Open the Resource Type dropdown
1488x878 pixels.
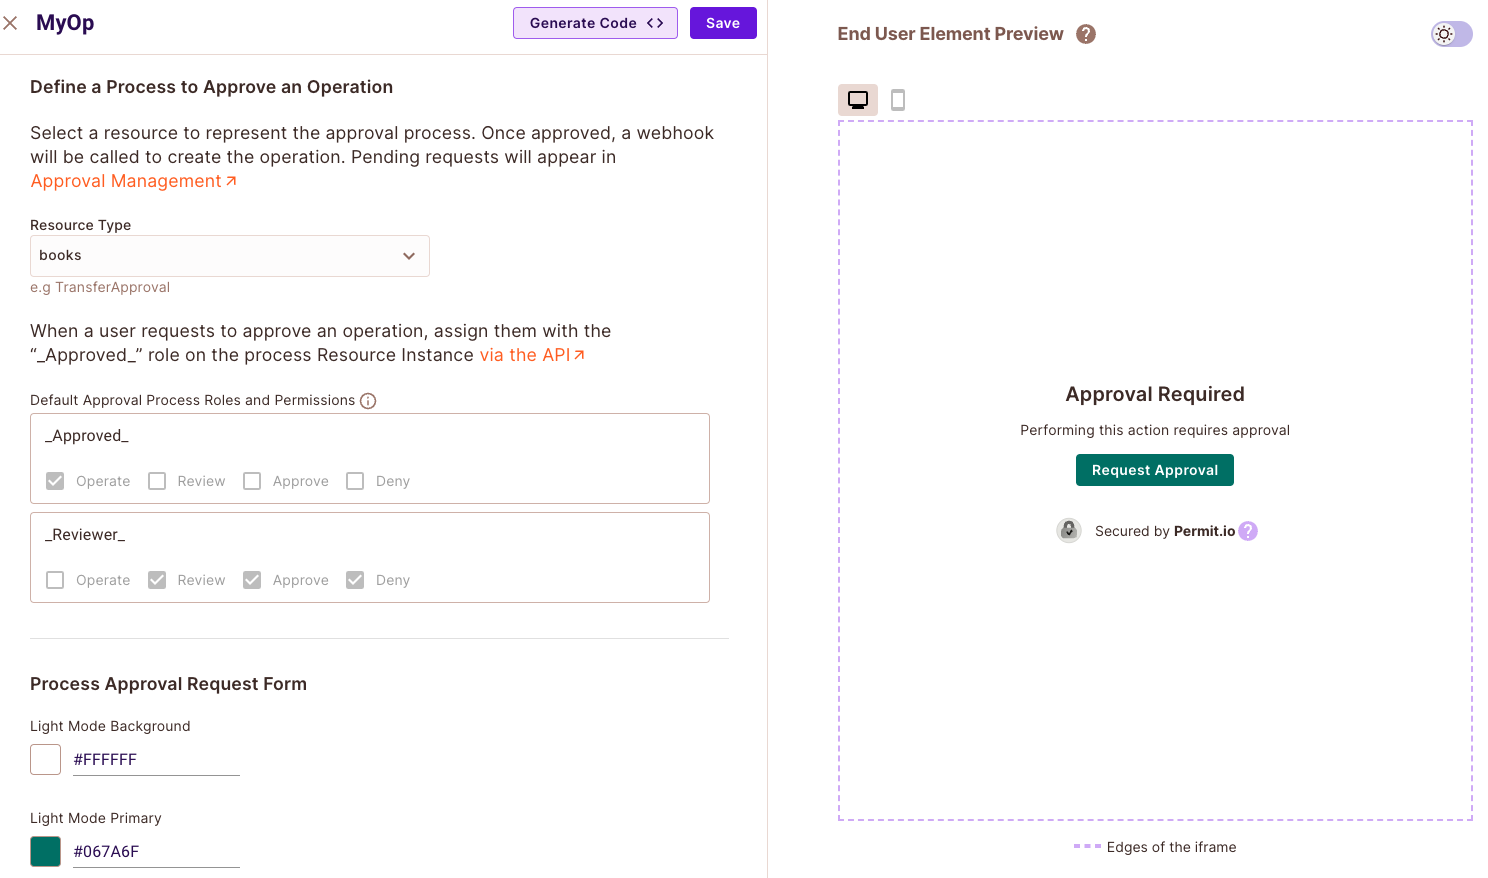tap(230, 256)
